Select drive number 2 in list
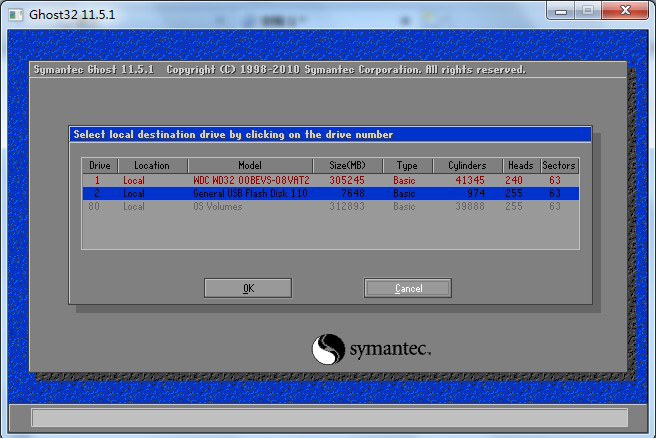Viewport: 656px width, 438px height. 97,193
